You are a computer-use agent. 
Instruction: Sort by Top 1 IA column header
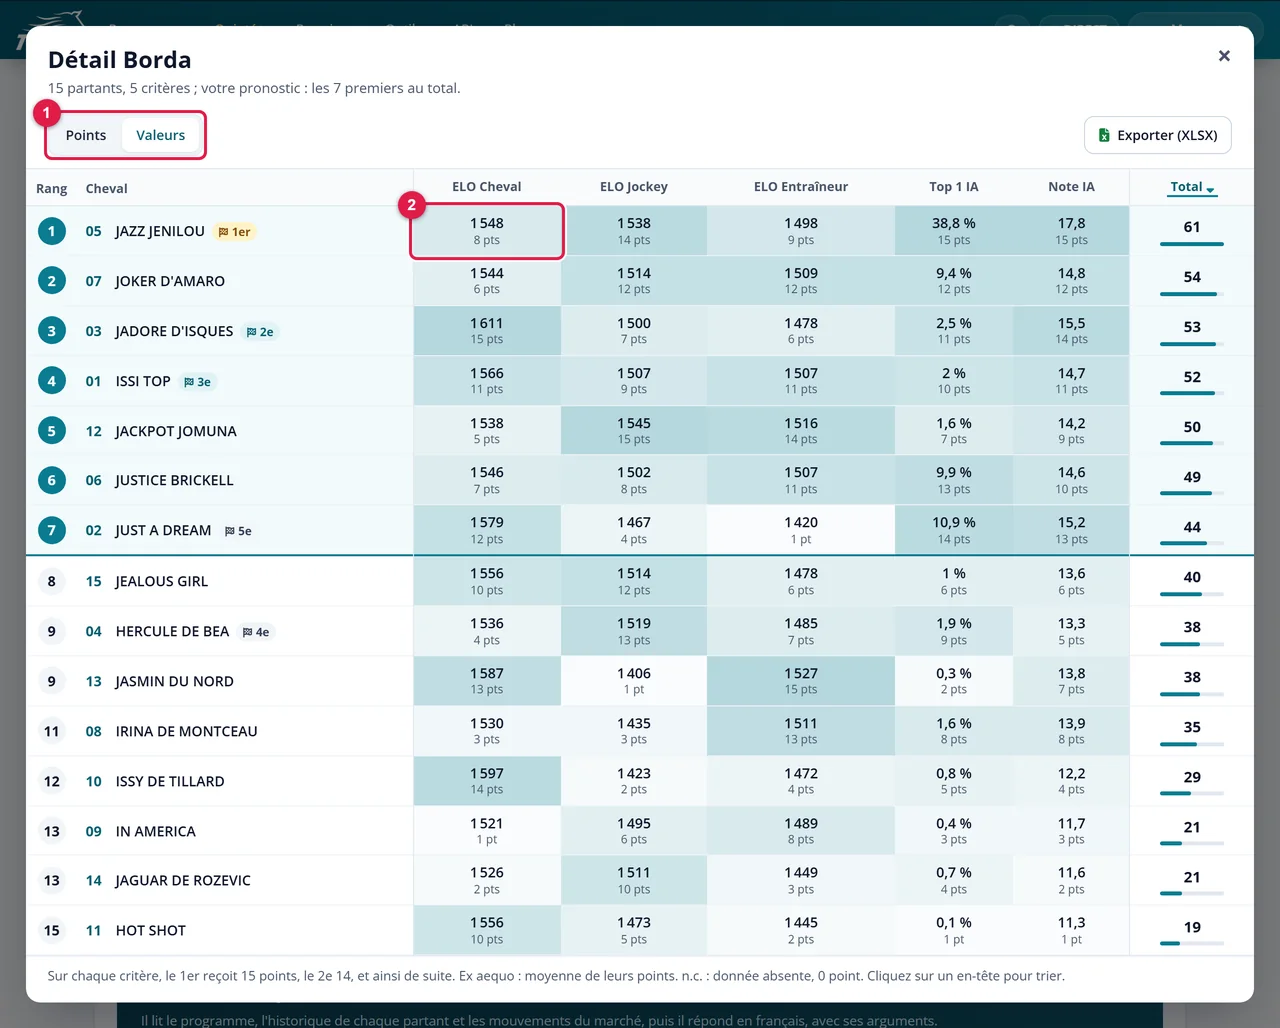coord(954,187)
